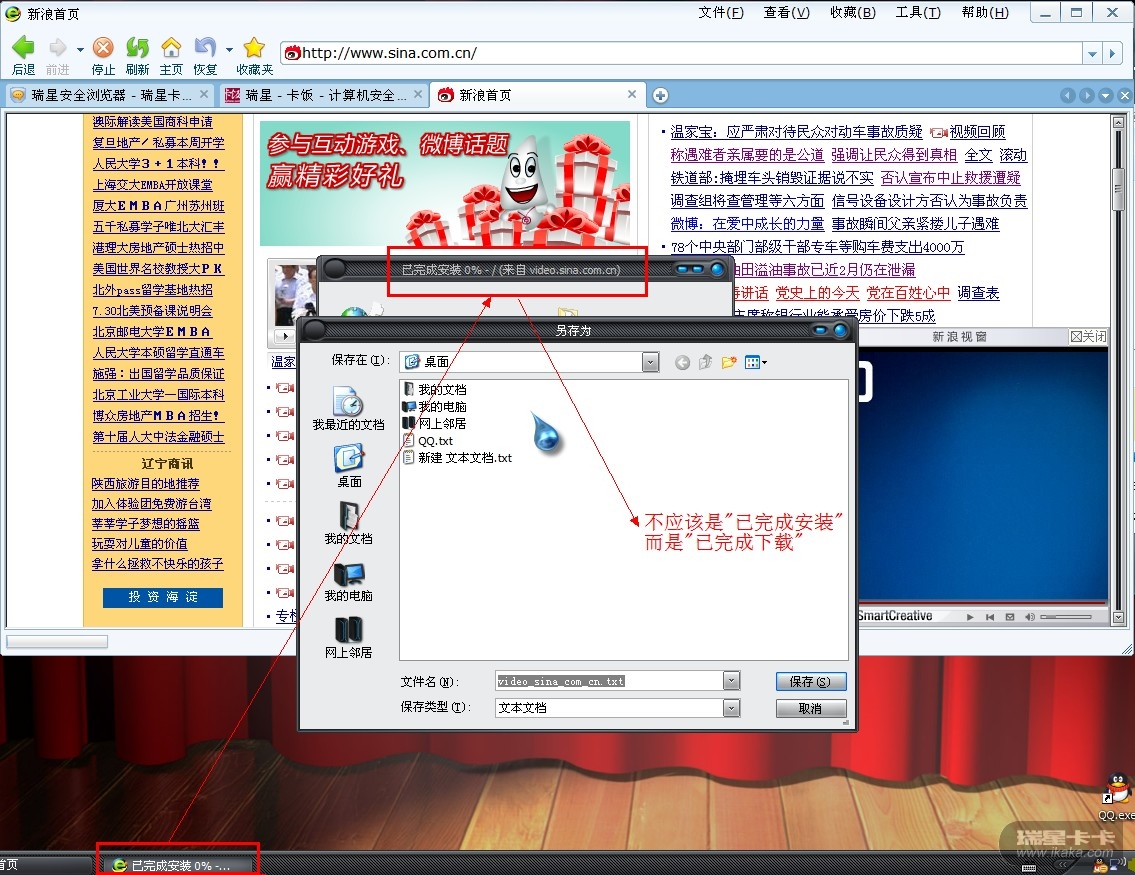Screen dimensions: 1135x875
Task: Select 我的电脑 entry in file list
Action: [x=435, y=407]
